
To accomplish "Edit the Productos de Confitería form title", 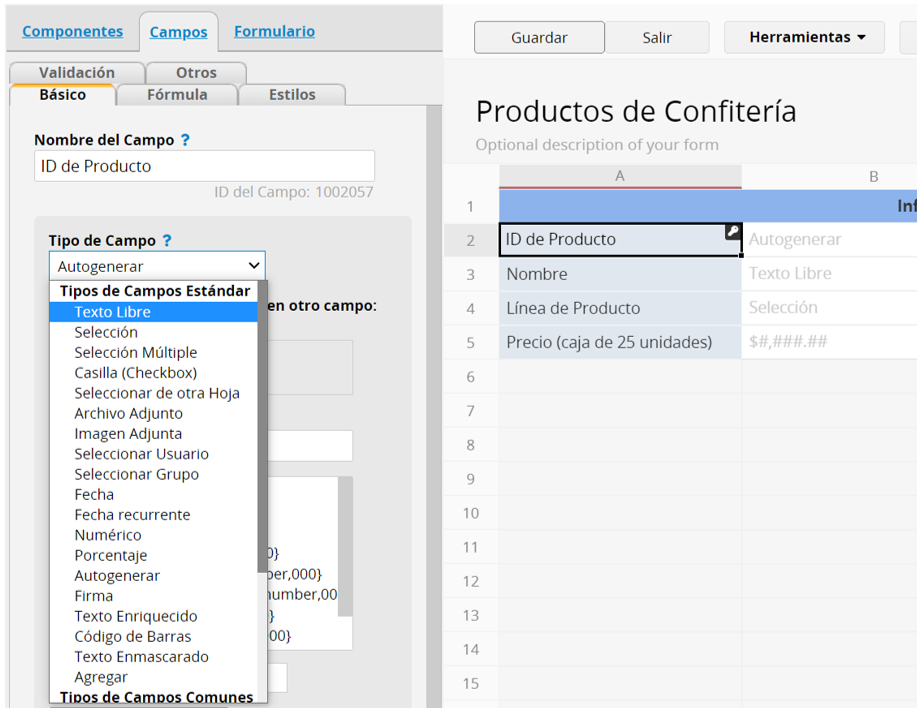I will click(636, 111).
